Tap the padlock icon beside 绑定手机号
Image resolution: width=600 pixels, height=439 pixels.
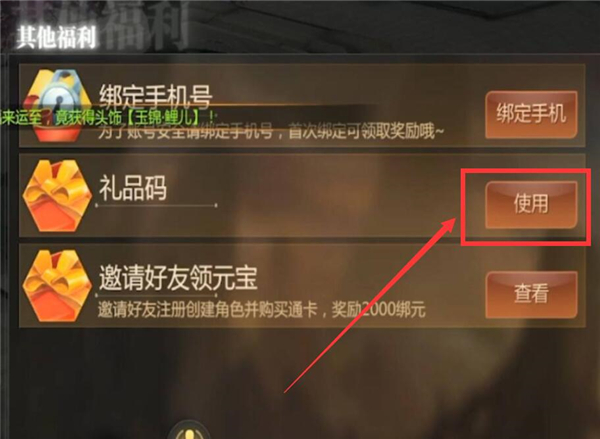coord(57,103)
